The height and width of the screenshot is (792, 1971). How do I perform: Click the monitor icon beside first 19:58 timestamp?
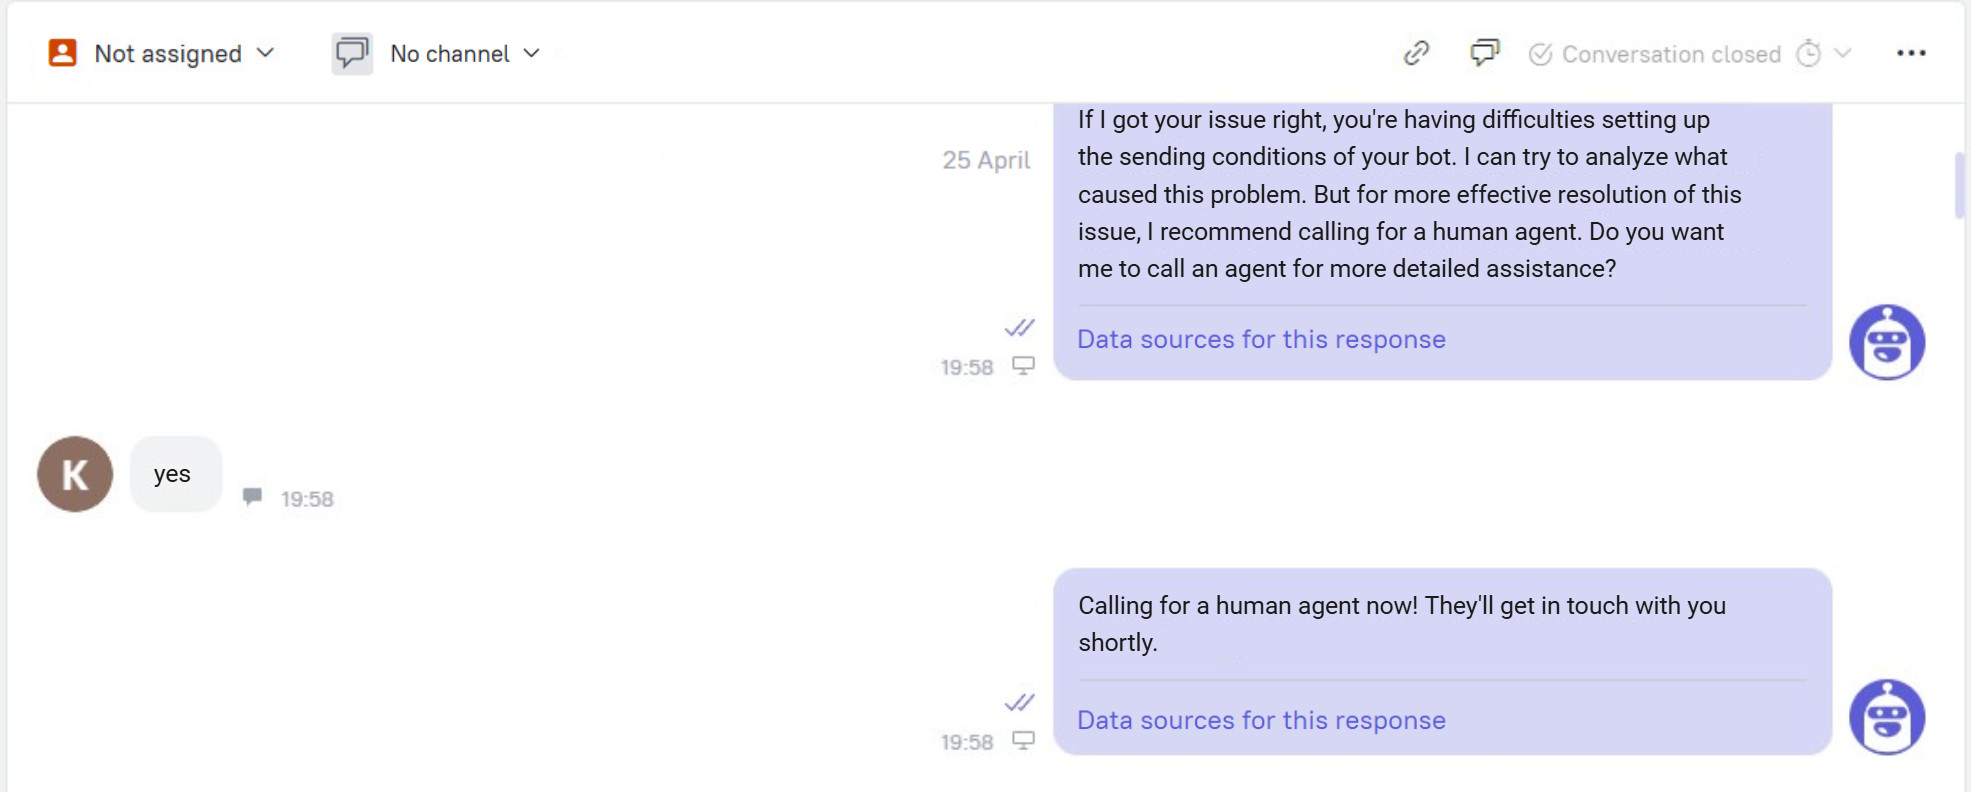tap(1021, 367)
